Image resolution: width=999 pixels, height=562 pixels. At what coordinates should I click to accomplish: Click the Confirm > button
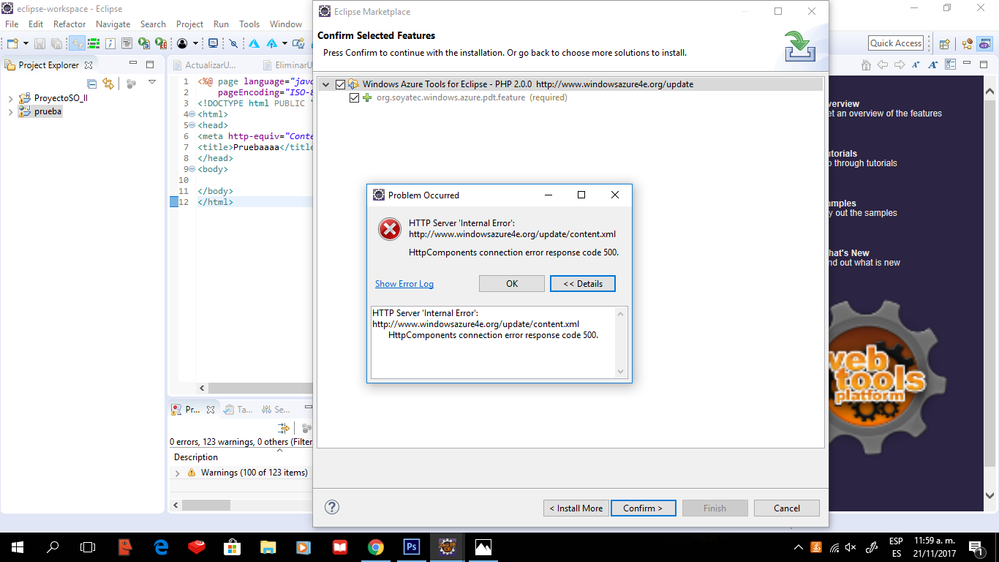[643, 508]
